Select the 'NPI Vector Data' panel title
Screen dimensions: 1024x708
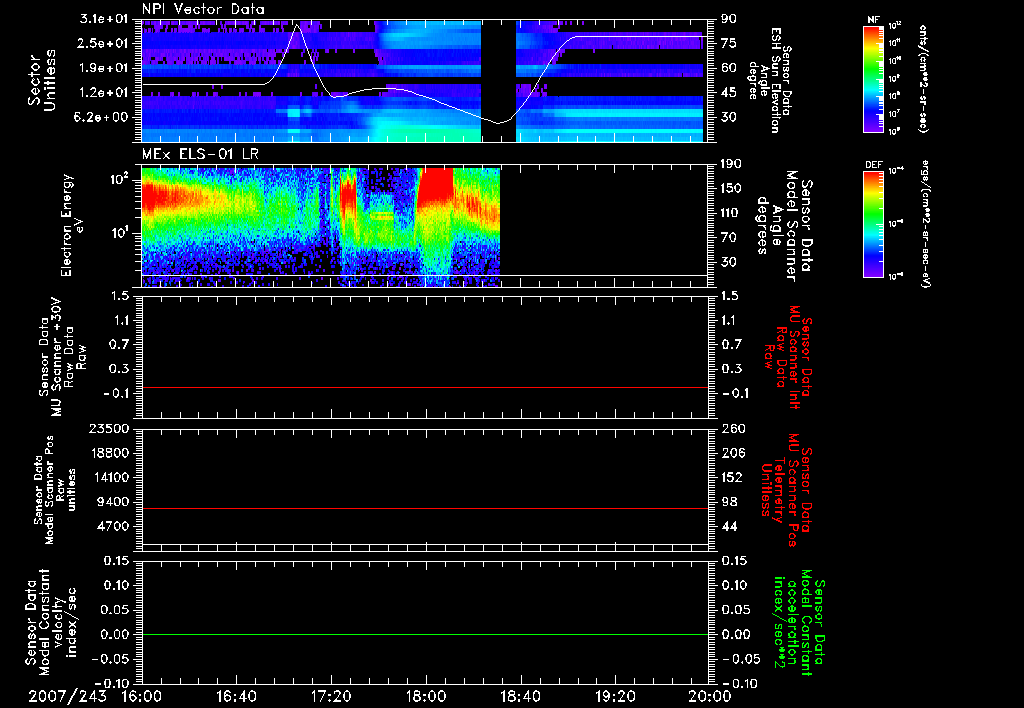coord(204,9)
